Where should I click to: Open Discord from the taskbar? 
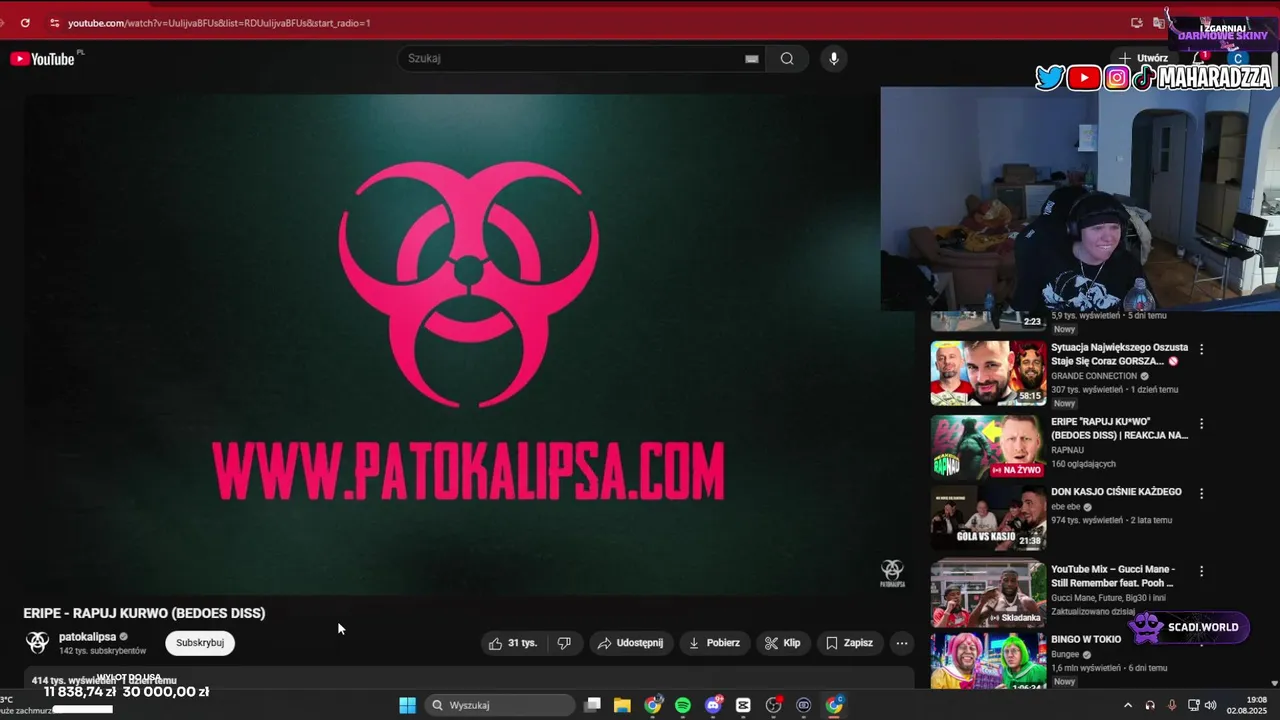tap(713, 705)
